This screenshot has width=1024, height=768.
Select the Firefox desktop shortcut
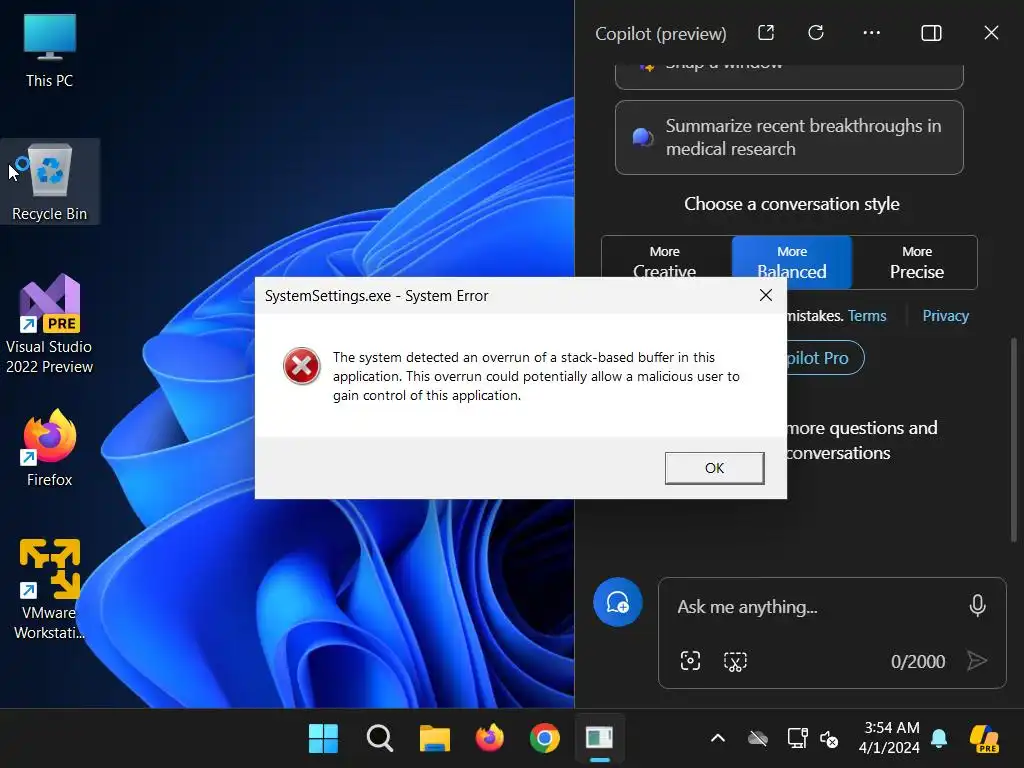tap(50, 448)
